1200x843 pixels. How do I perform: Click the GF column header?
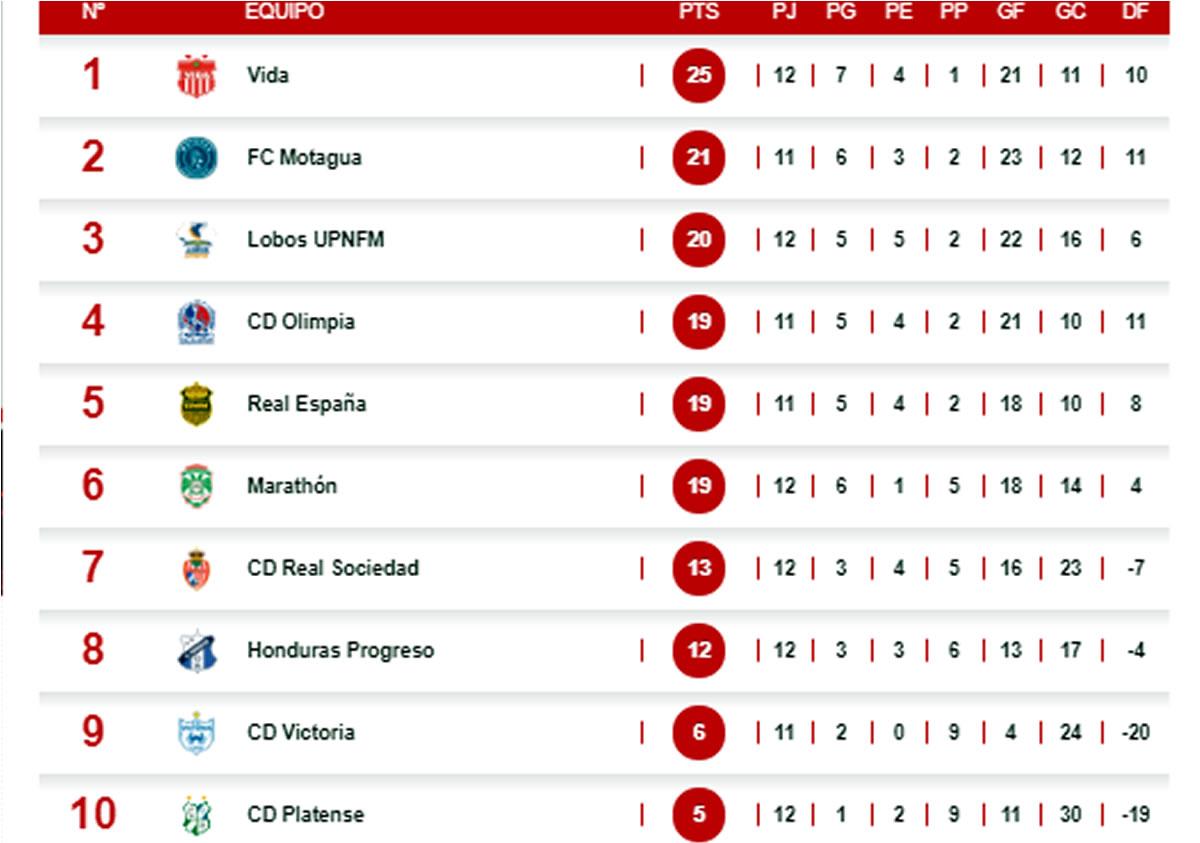[1010, 12]
